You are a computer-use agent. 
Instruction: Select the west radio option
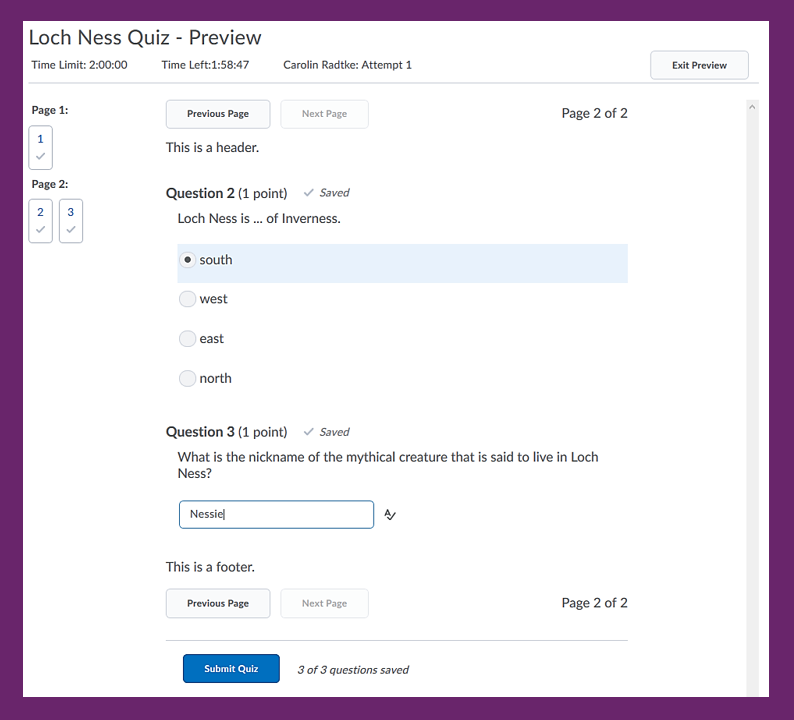tap(187, 299)
